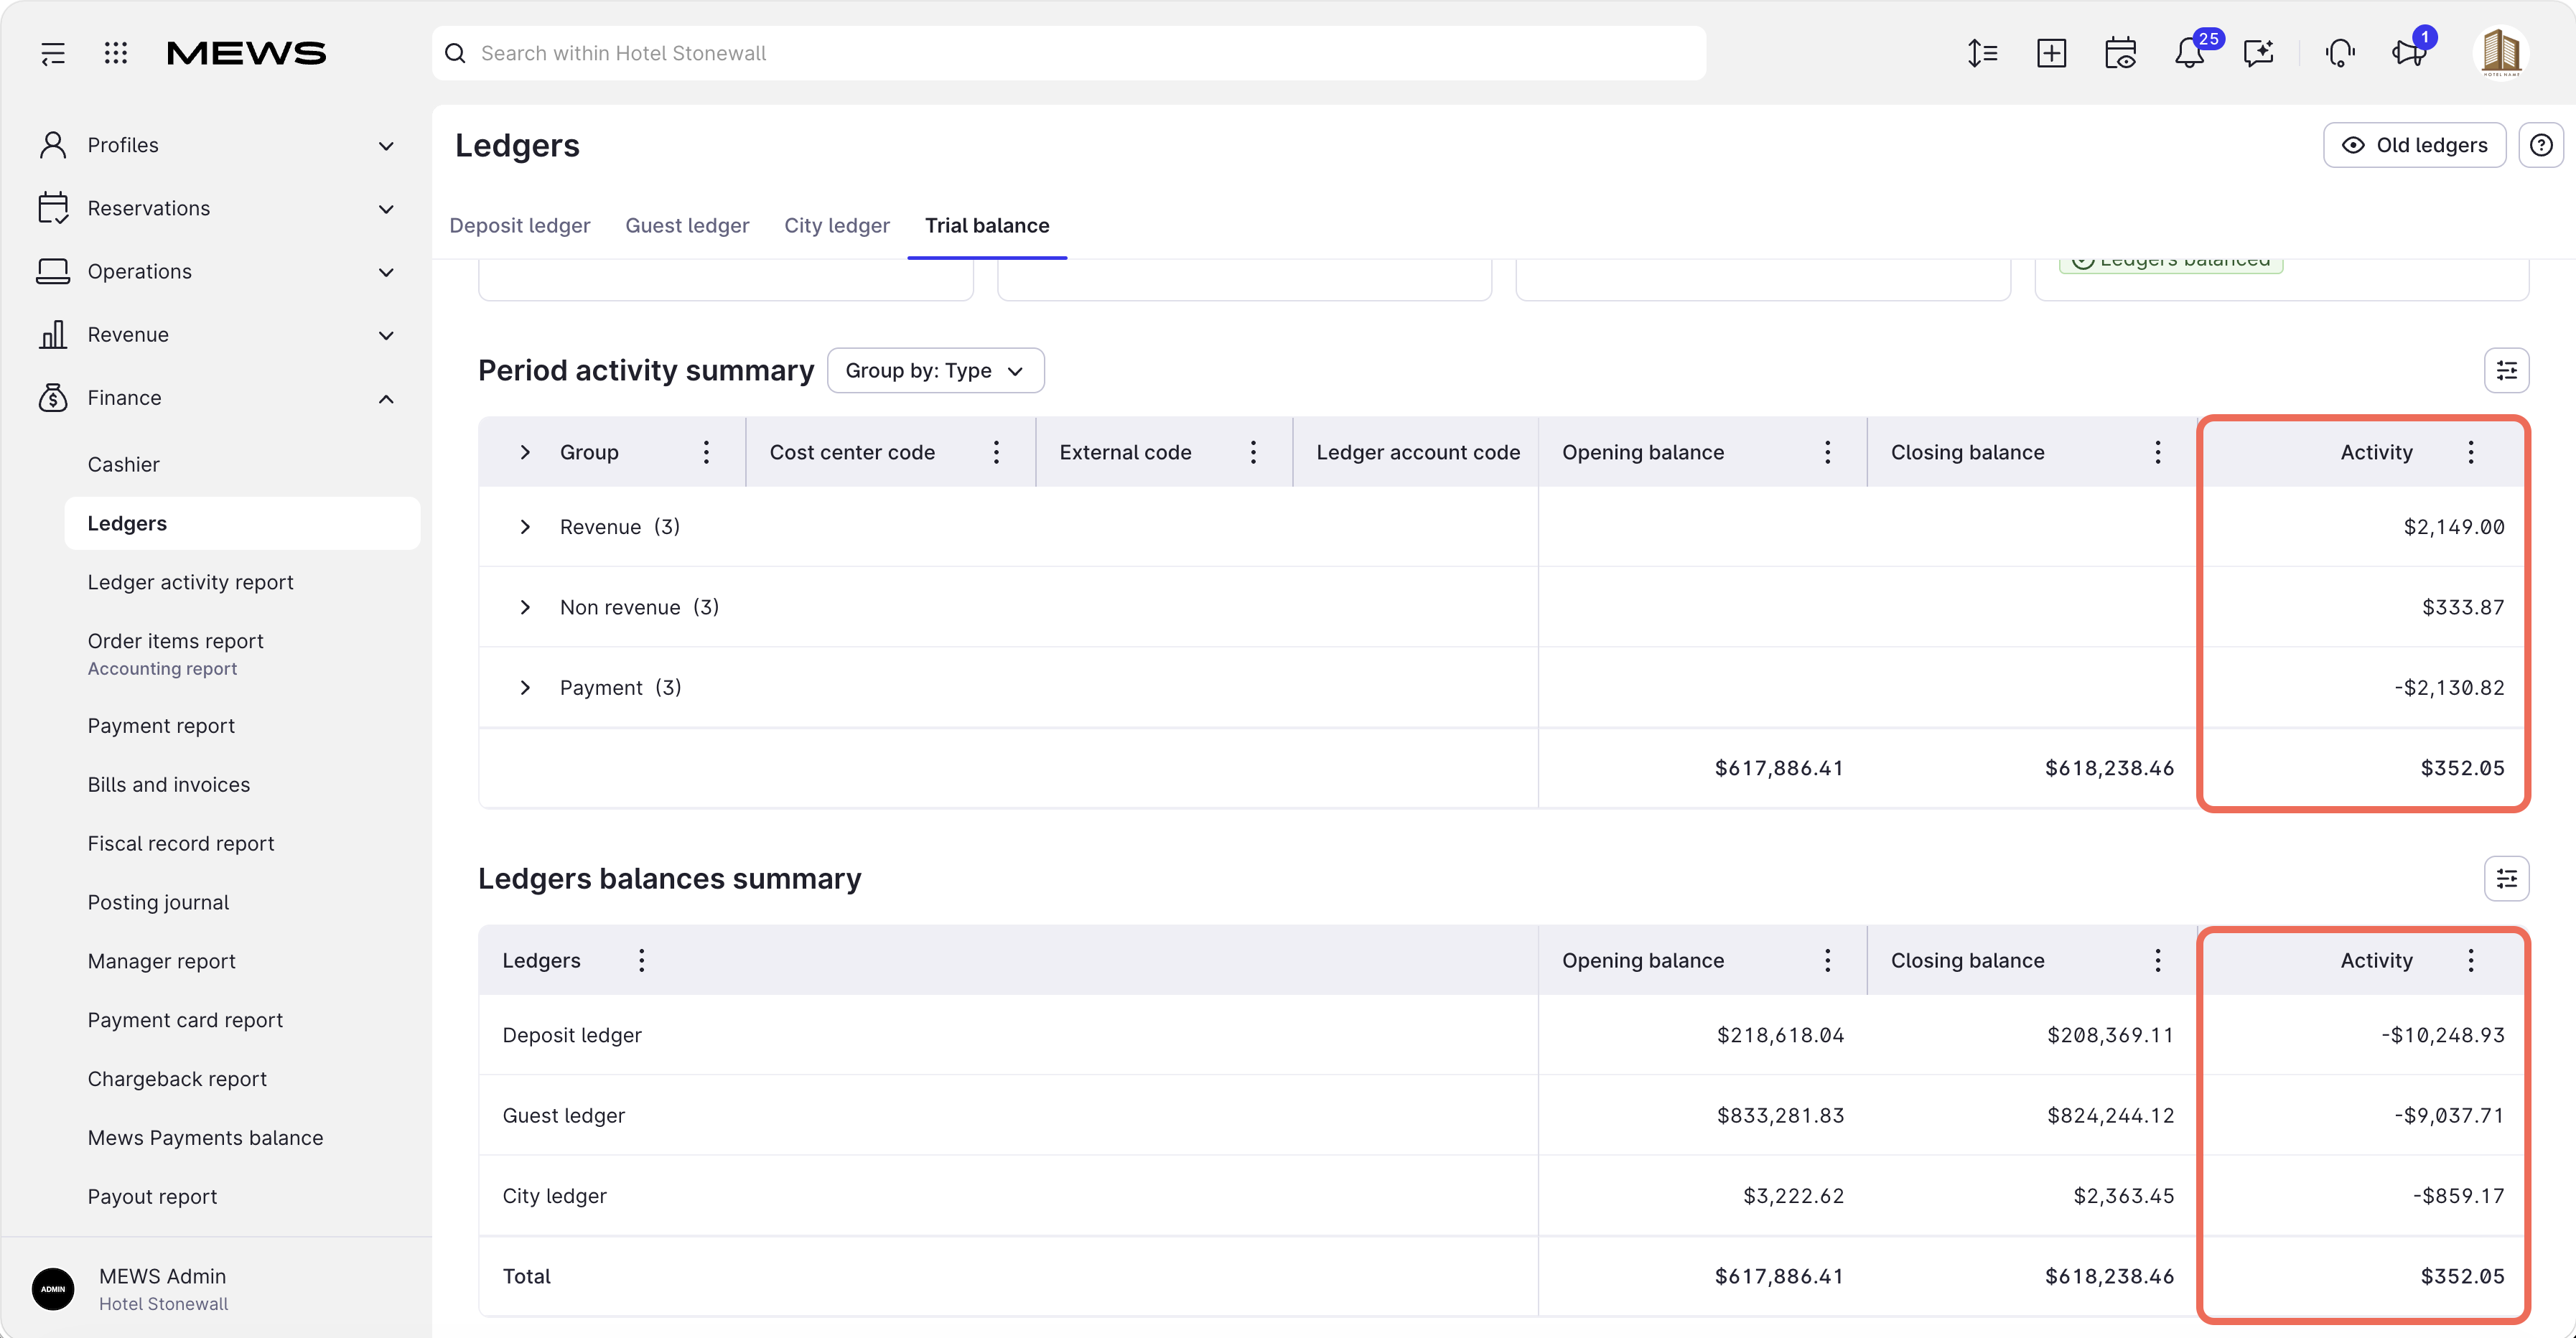The image size is (2576, 1338).
Task: Open Period activity summary table settings icon
Action: click(2506, 371)
